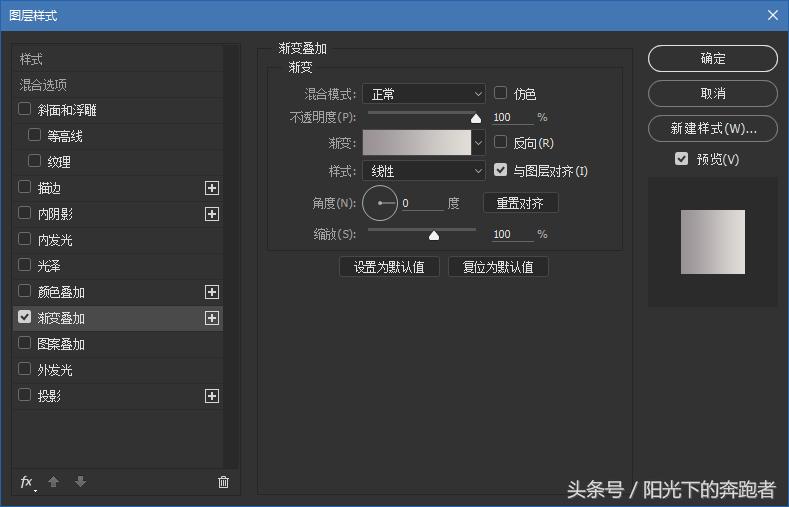Click the effects list vertical scrollbar
789x507 pixels.
231,257
